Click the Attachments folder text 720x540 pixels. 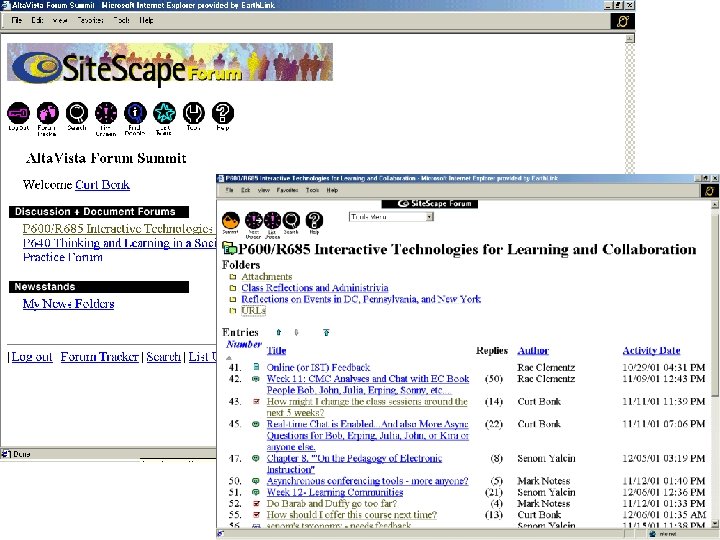[267, 277]
